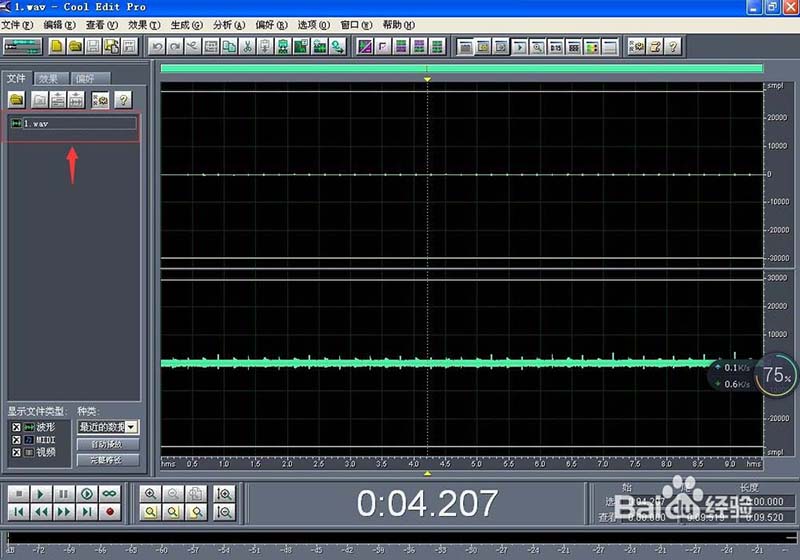Go to end with the skip-forward button
The height and width of the screenshot is (560, 800).
coord(87,512)
